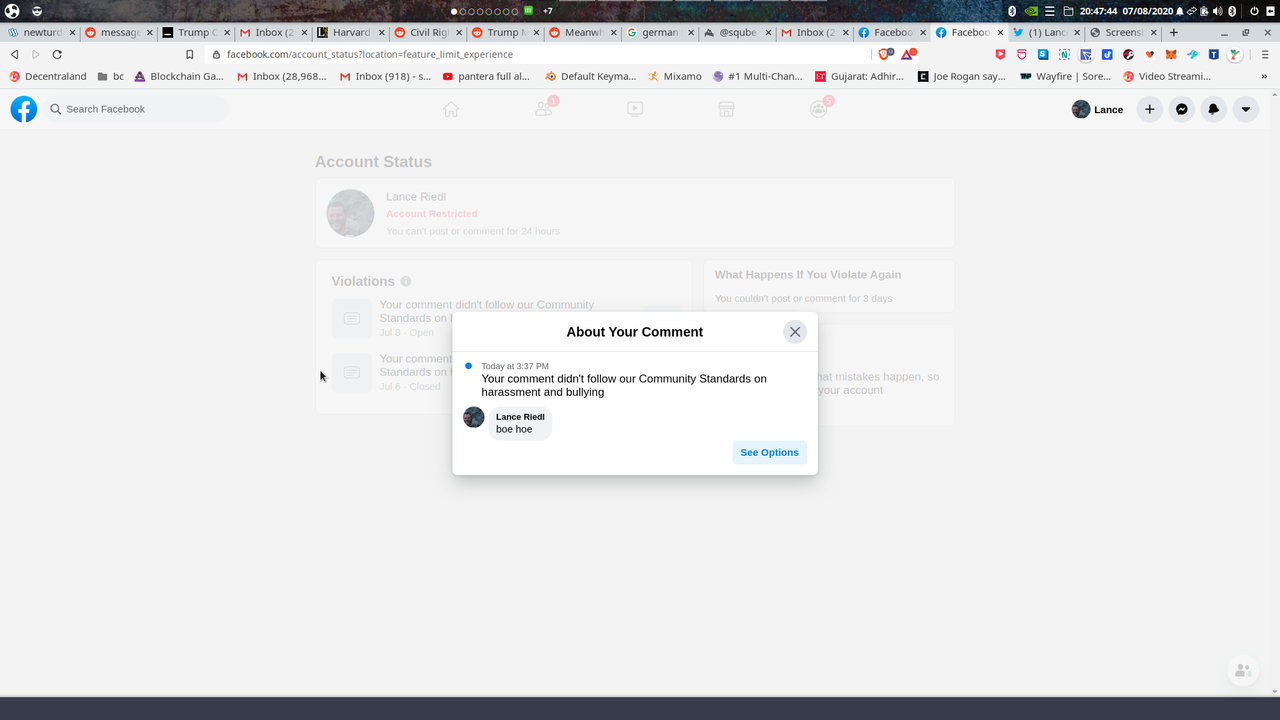Open a new browser tab
The width and height of the screenshot is (1280, 720).
pos(1174,32)
